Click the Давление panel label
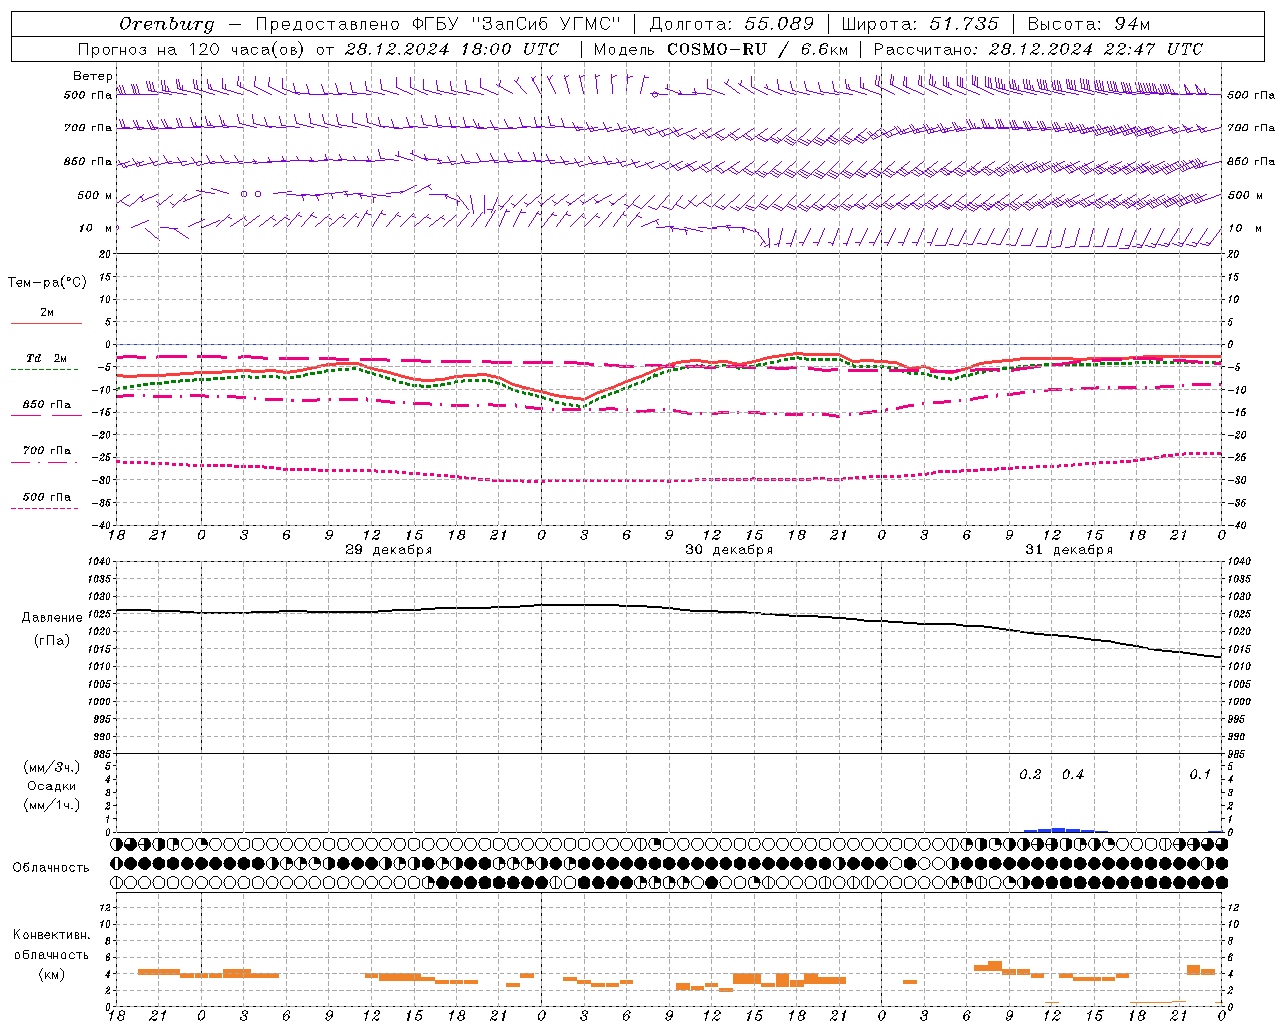 [x=52, y=618]
